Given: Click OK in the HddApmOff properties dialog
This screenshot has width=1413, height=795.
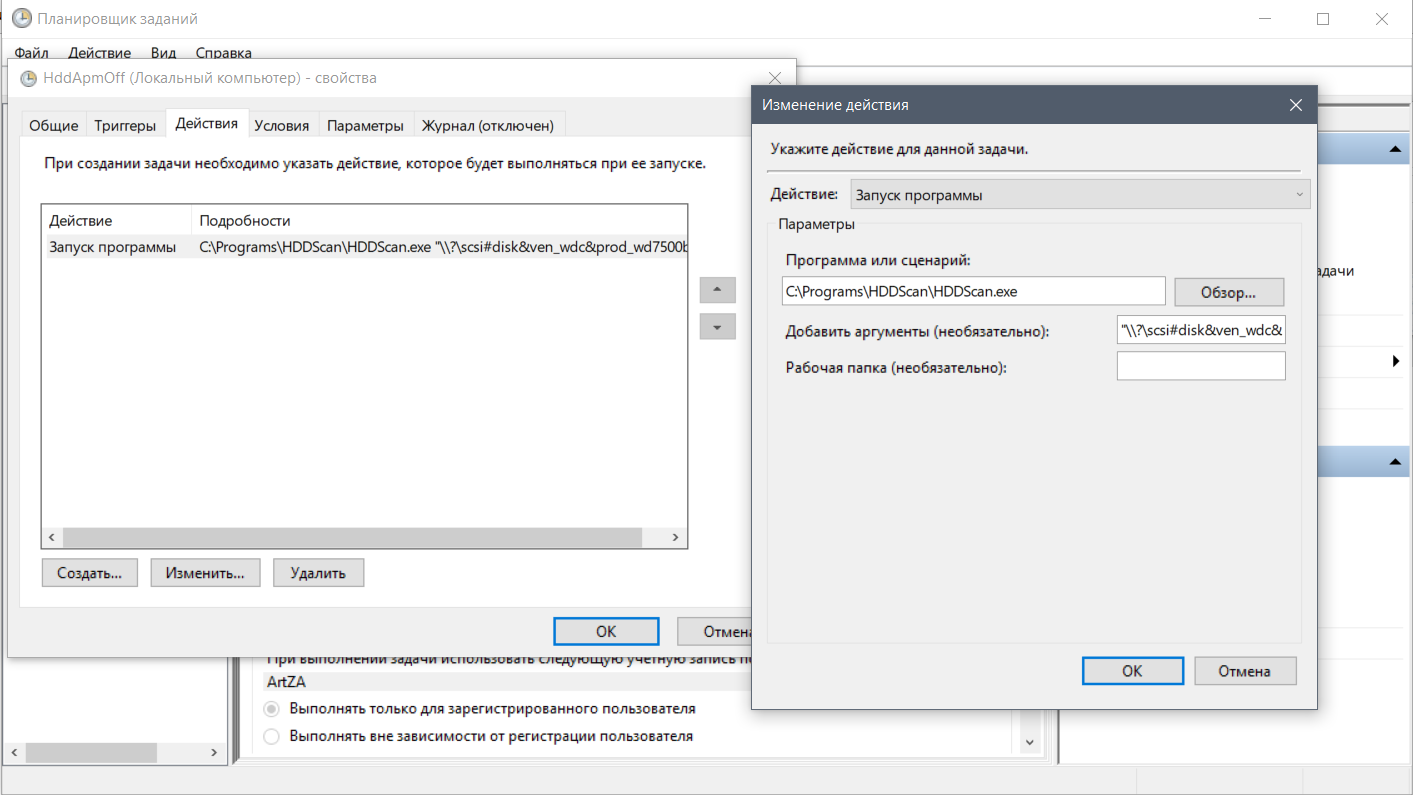Looking at the screenshot, I should click(606, 632).
